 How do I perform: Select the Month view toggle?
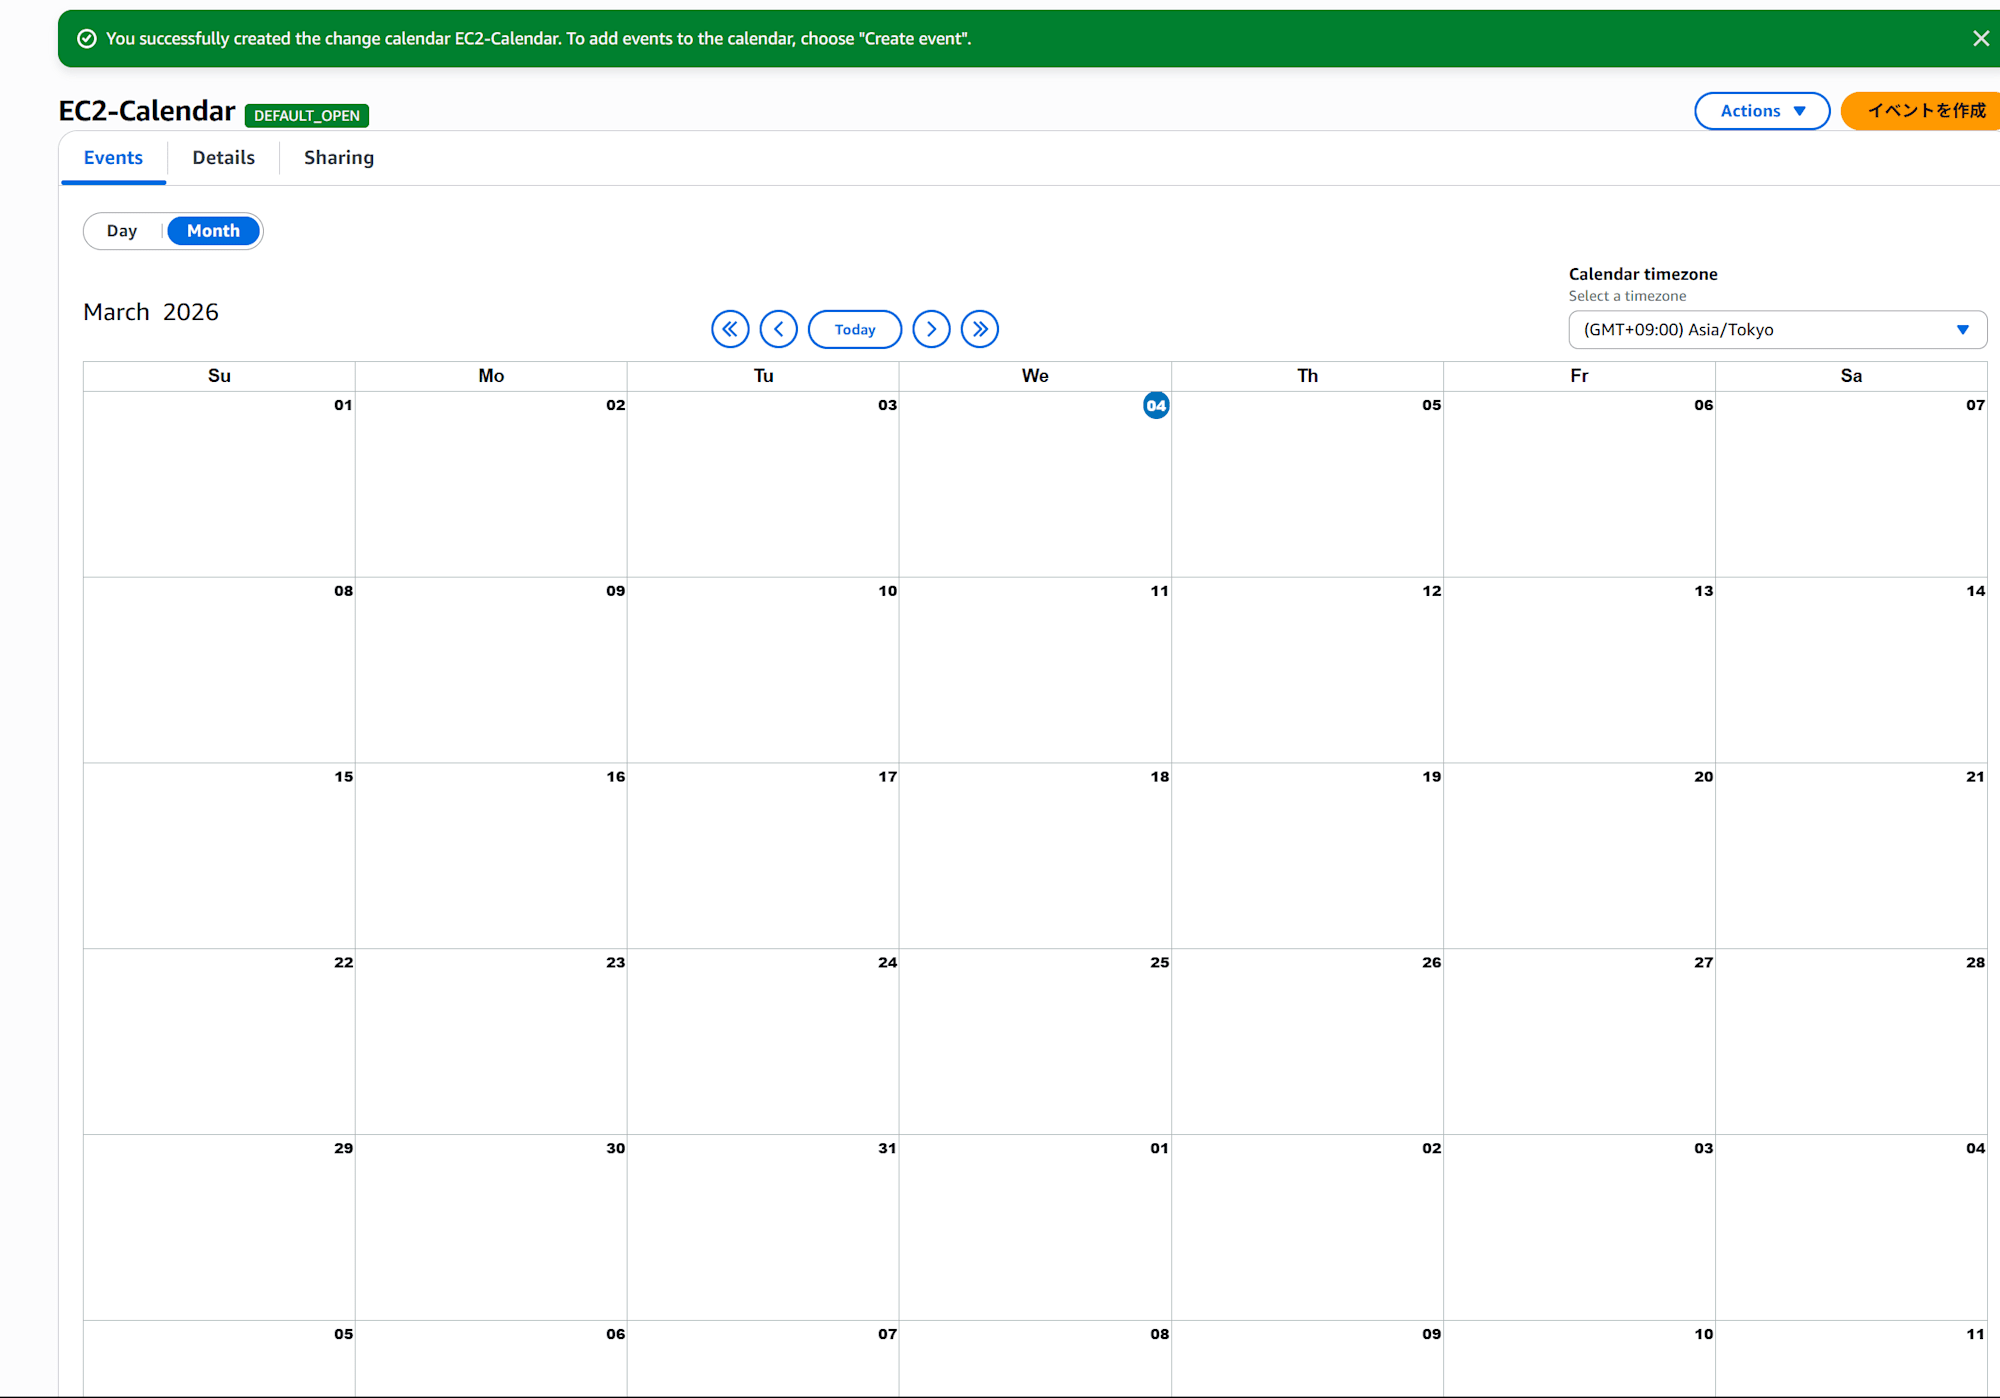tap(213, 231)
